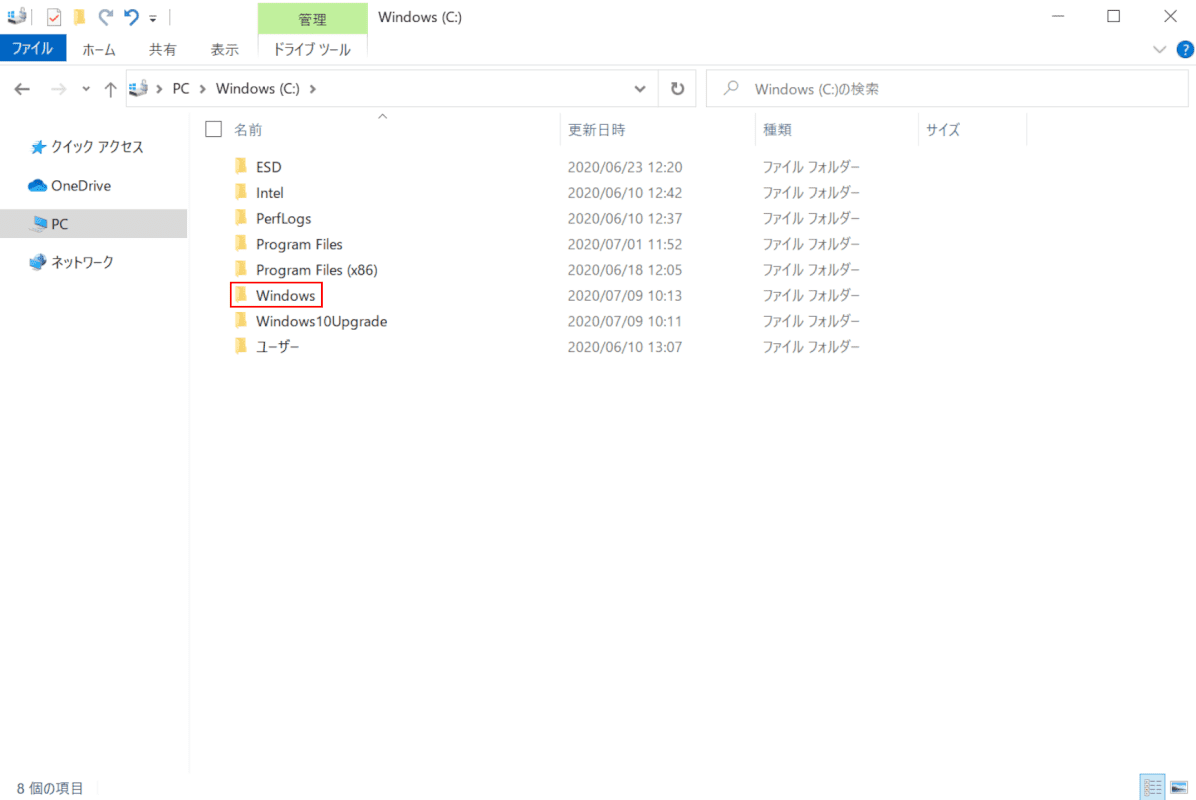Select the PerfLogs folder name
Image resolution: width=1196 pixels, height=800 pixels.
(x=284, y=219)
